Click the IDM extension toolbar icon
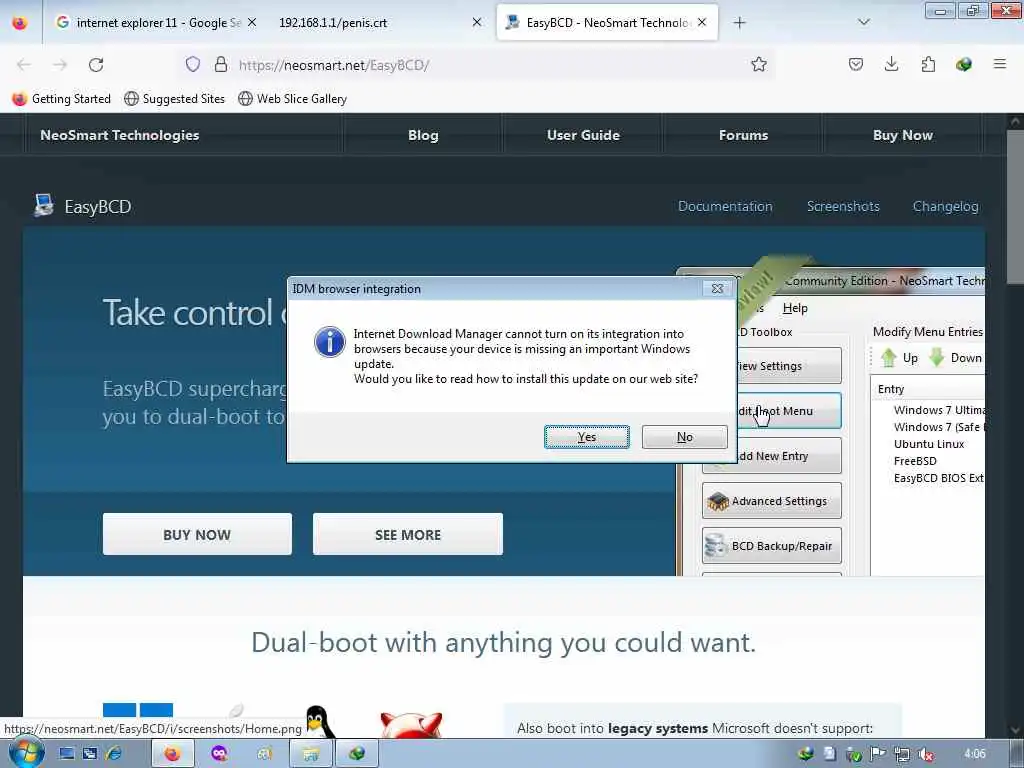The height and width of the screenshot is (768, 1024). (964, 64)
